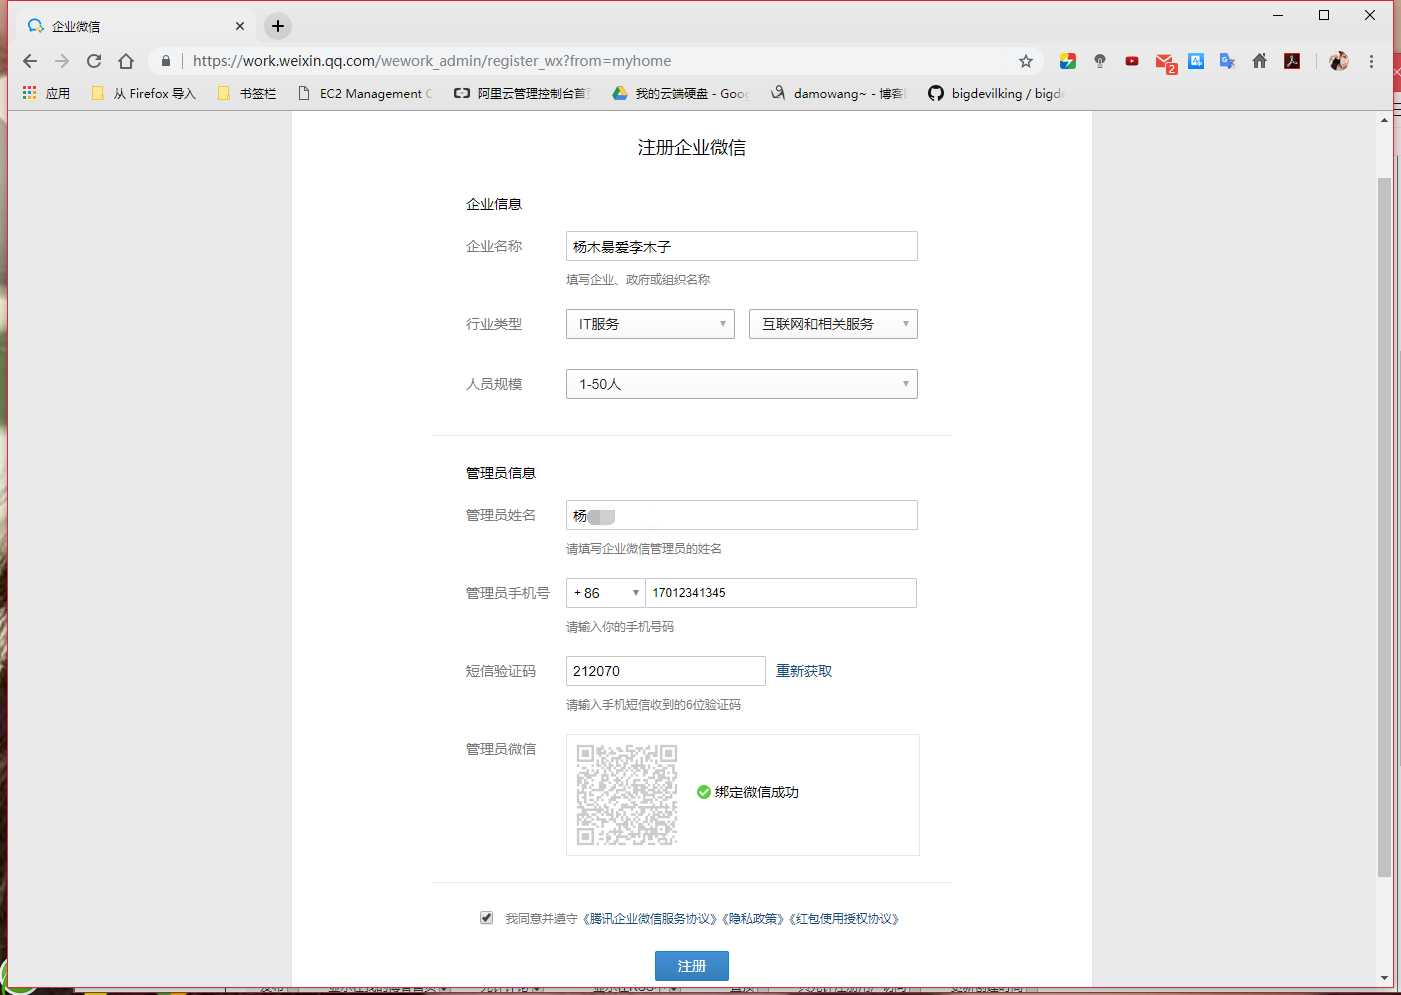Click the page vertical scrollbar thumb
Screen dimensions: 1401x995
[x=1384, y=527]
